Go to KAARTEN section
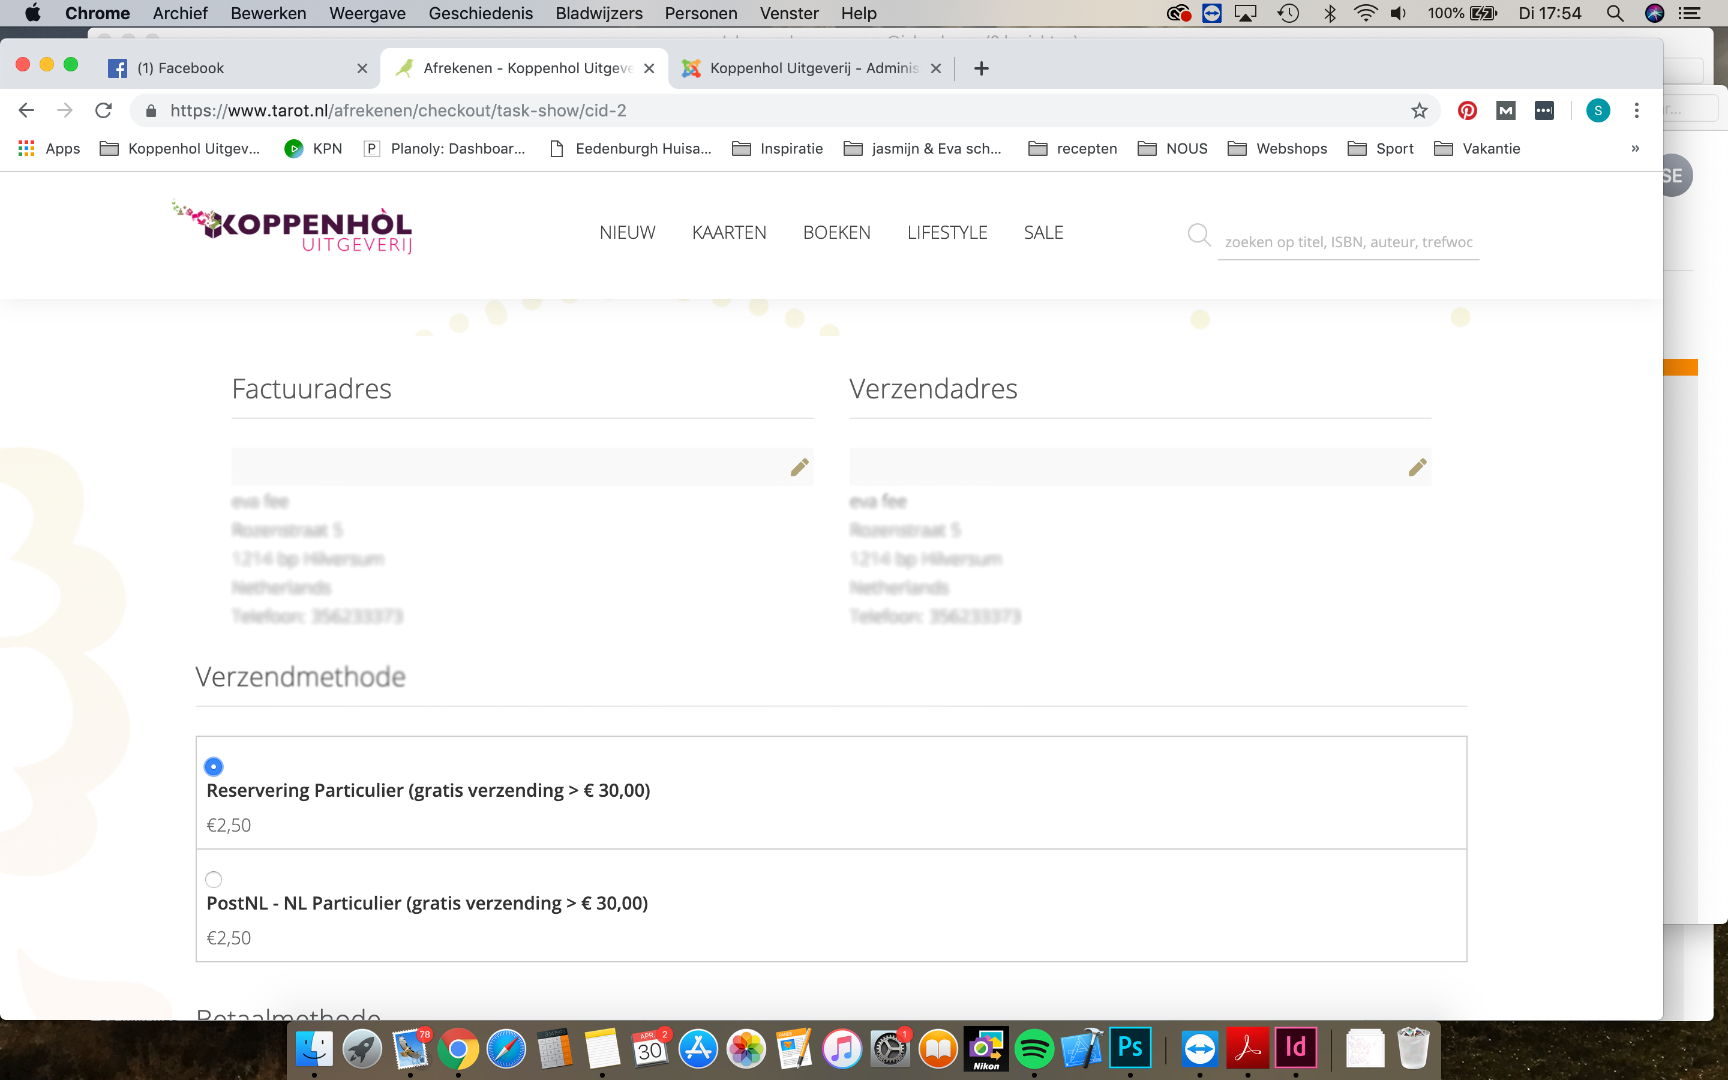Viewport: 1728px width, 1080px height. [729, 233]
